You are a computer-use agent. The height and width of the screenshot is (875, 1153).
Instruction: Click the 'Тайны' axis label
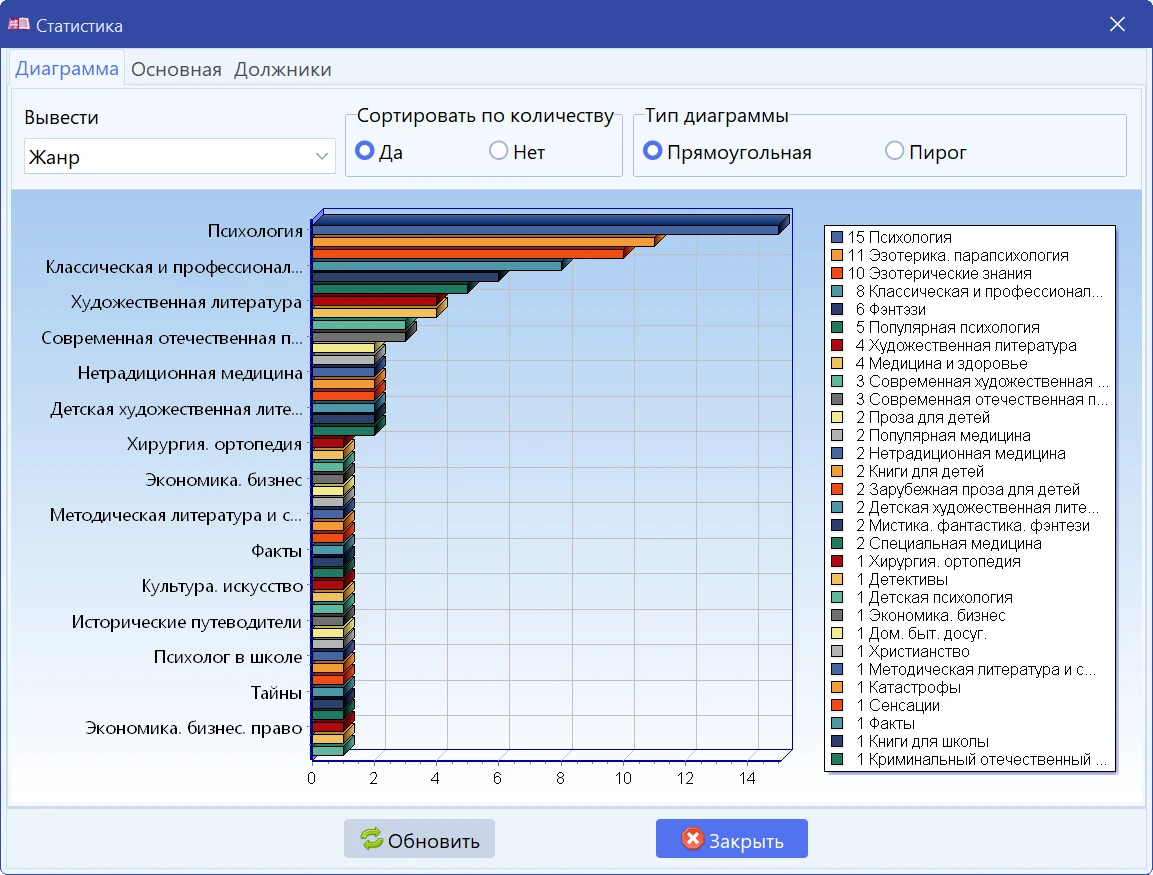coord(276,693)
